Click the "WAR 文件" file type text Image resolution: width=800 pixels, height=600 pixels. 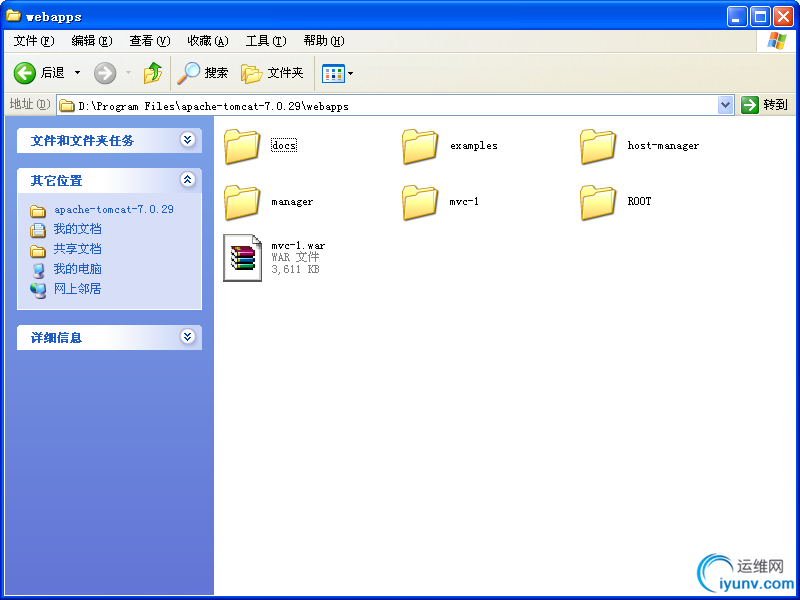click(295, 257)
